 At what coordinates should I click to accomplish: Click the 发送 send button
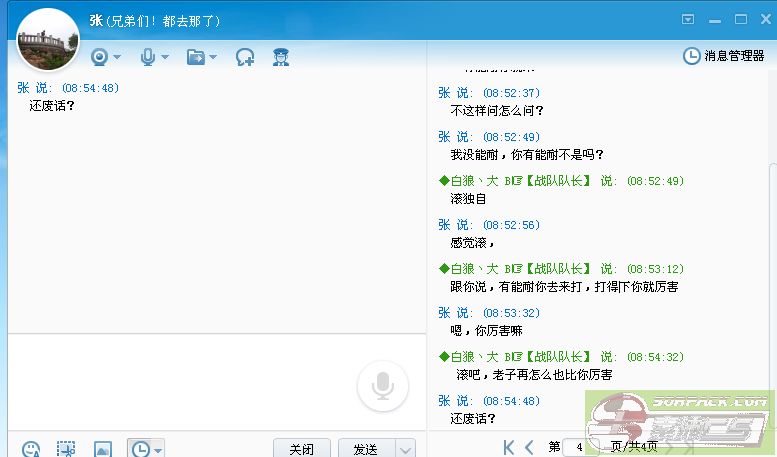coord(365,449)
